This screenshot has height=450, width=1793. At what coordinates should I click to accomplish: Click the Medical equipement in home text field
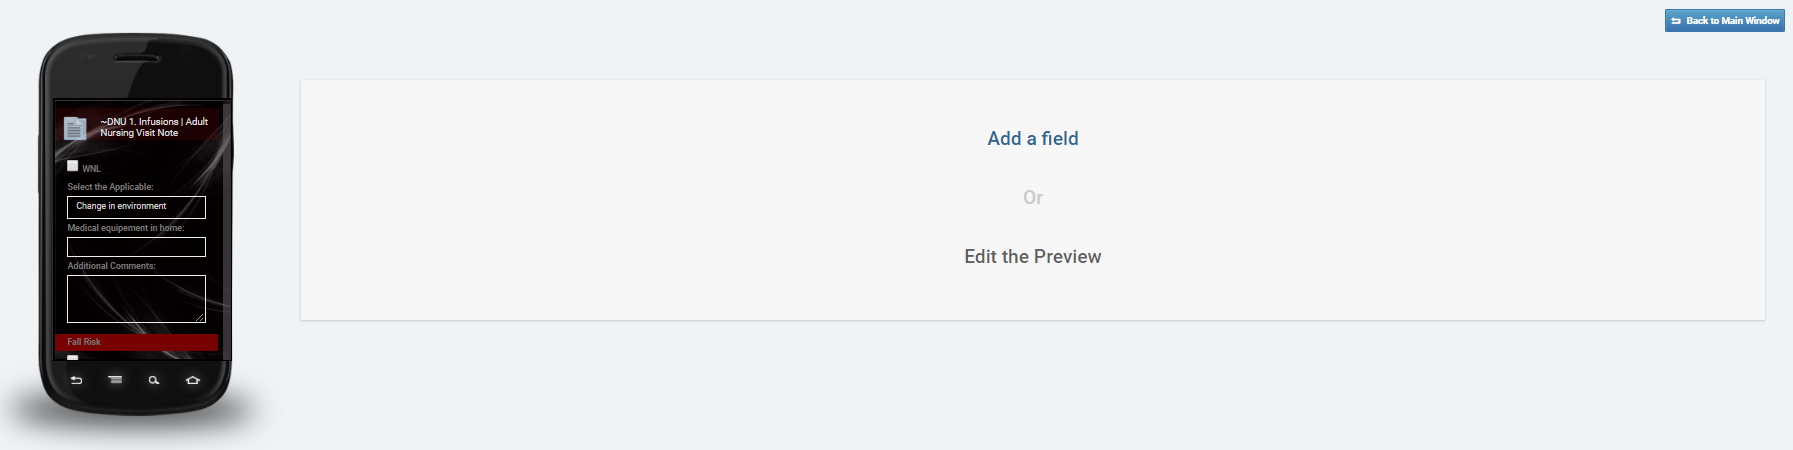[136, 247]
